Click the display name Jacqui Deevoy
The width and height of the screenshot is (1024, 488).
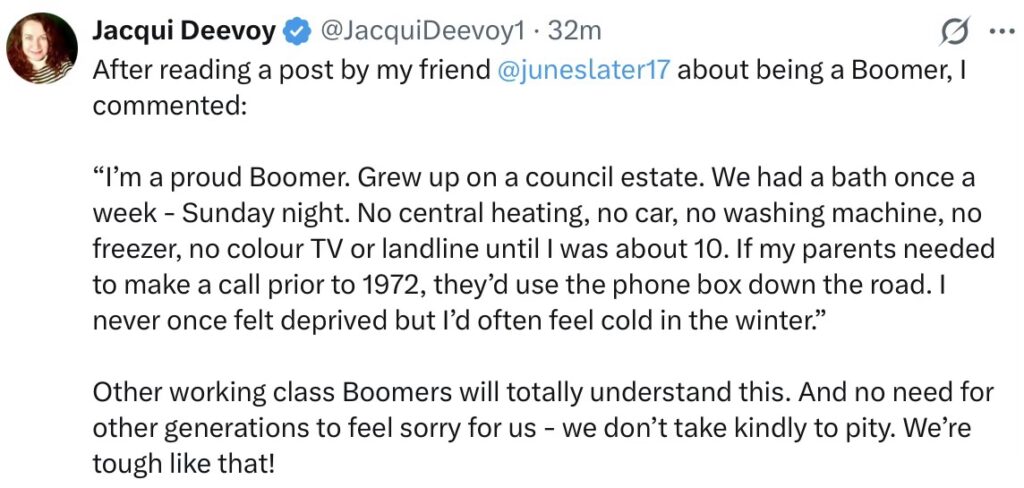184,32
